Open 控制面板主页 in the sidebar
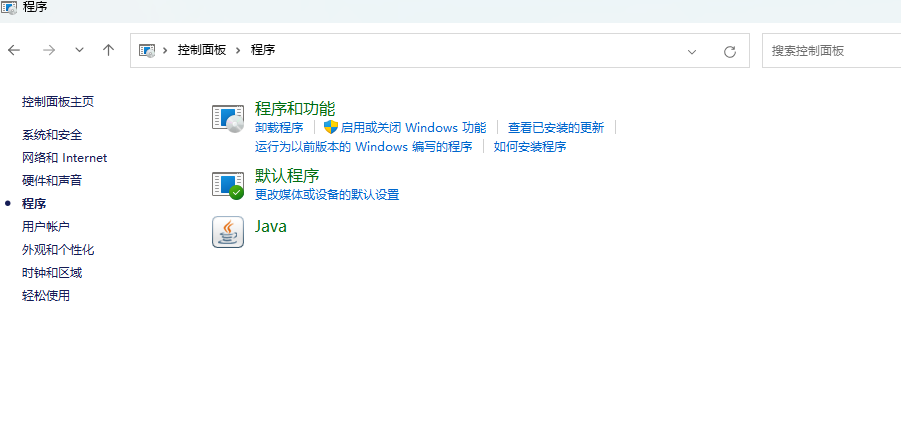 point(58,102)
